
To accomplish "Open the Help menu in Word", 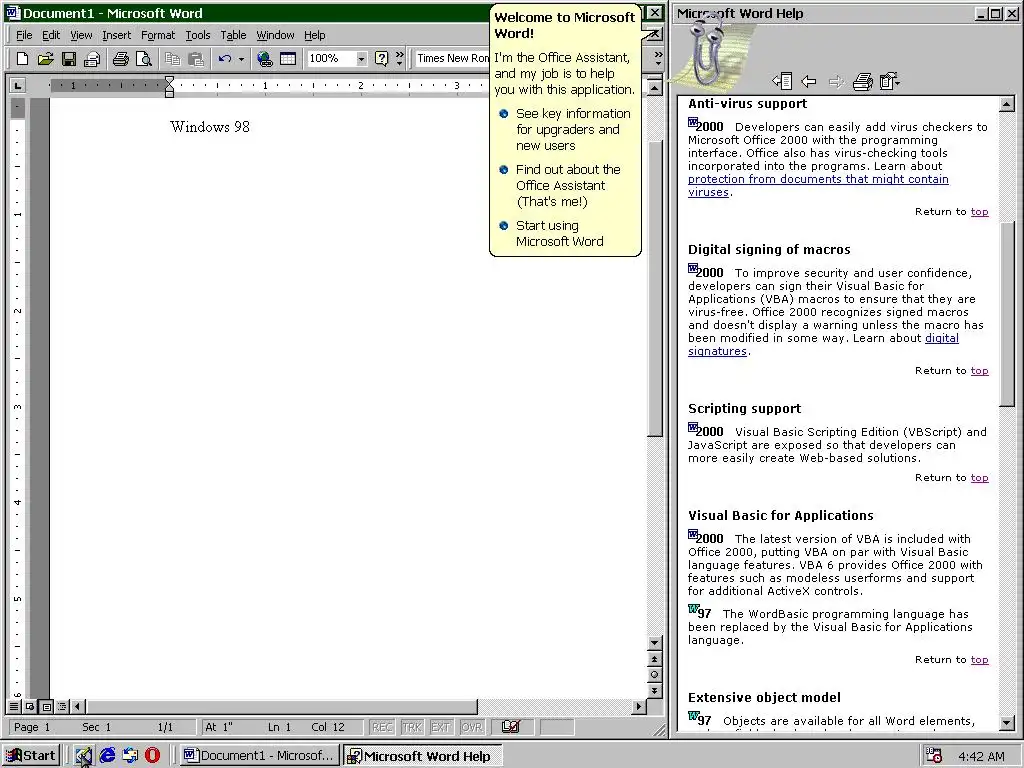I will click(x=315, y=35).
